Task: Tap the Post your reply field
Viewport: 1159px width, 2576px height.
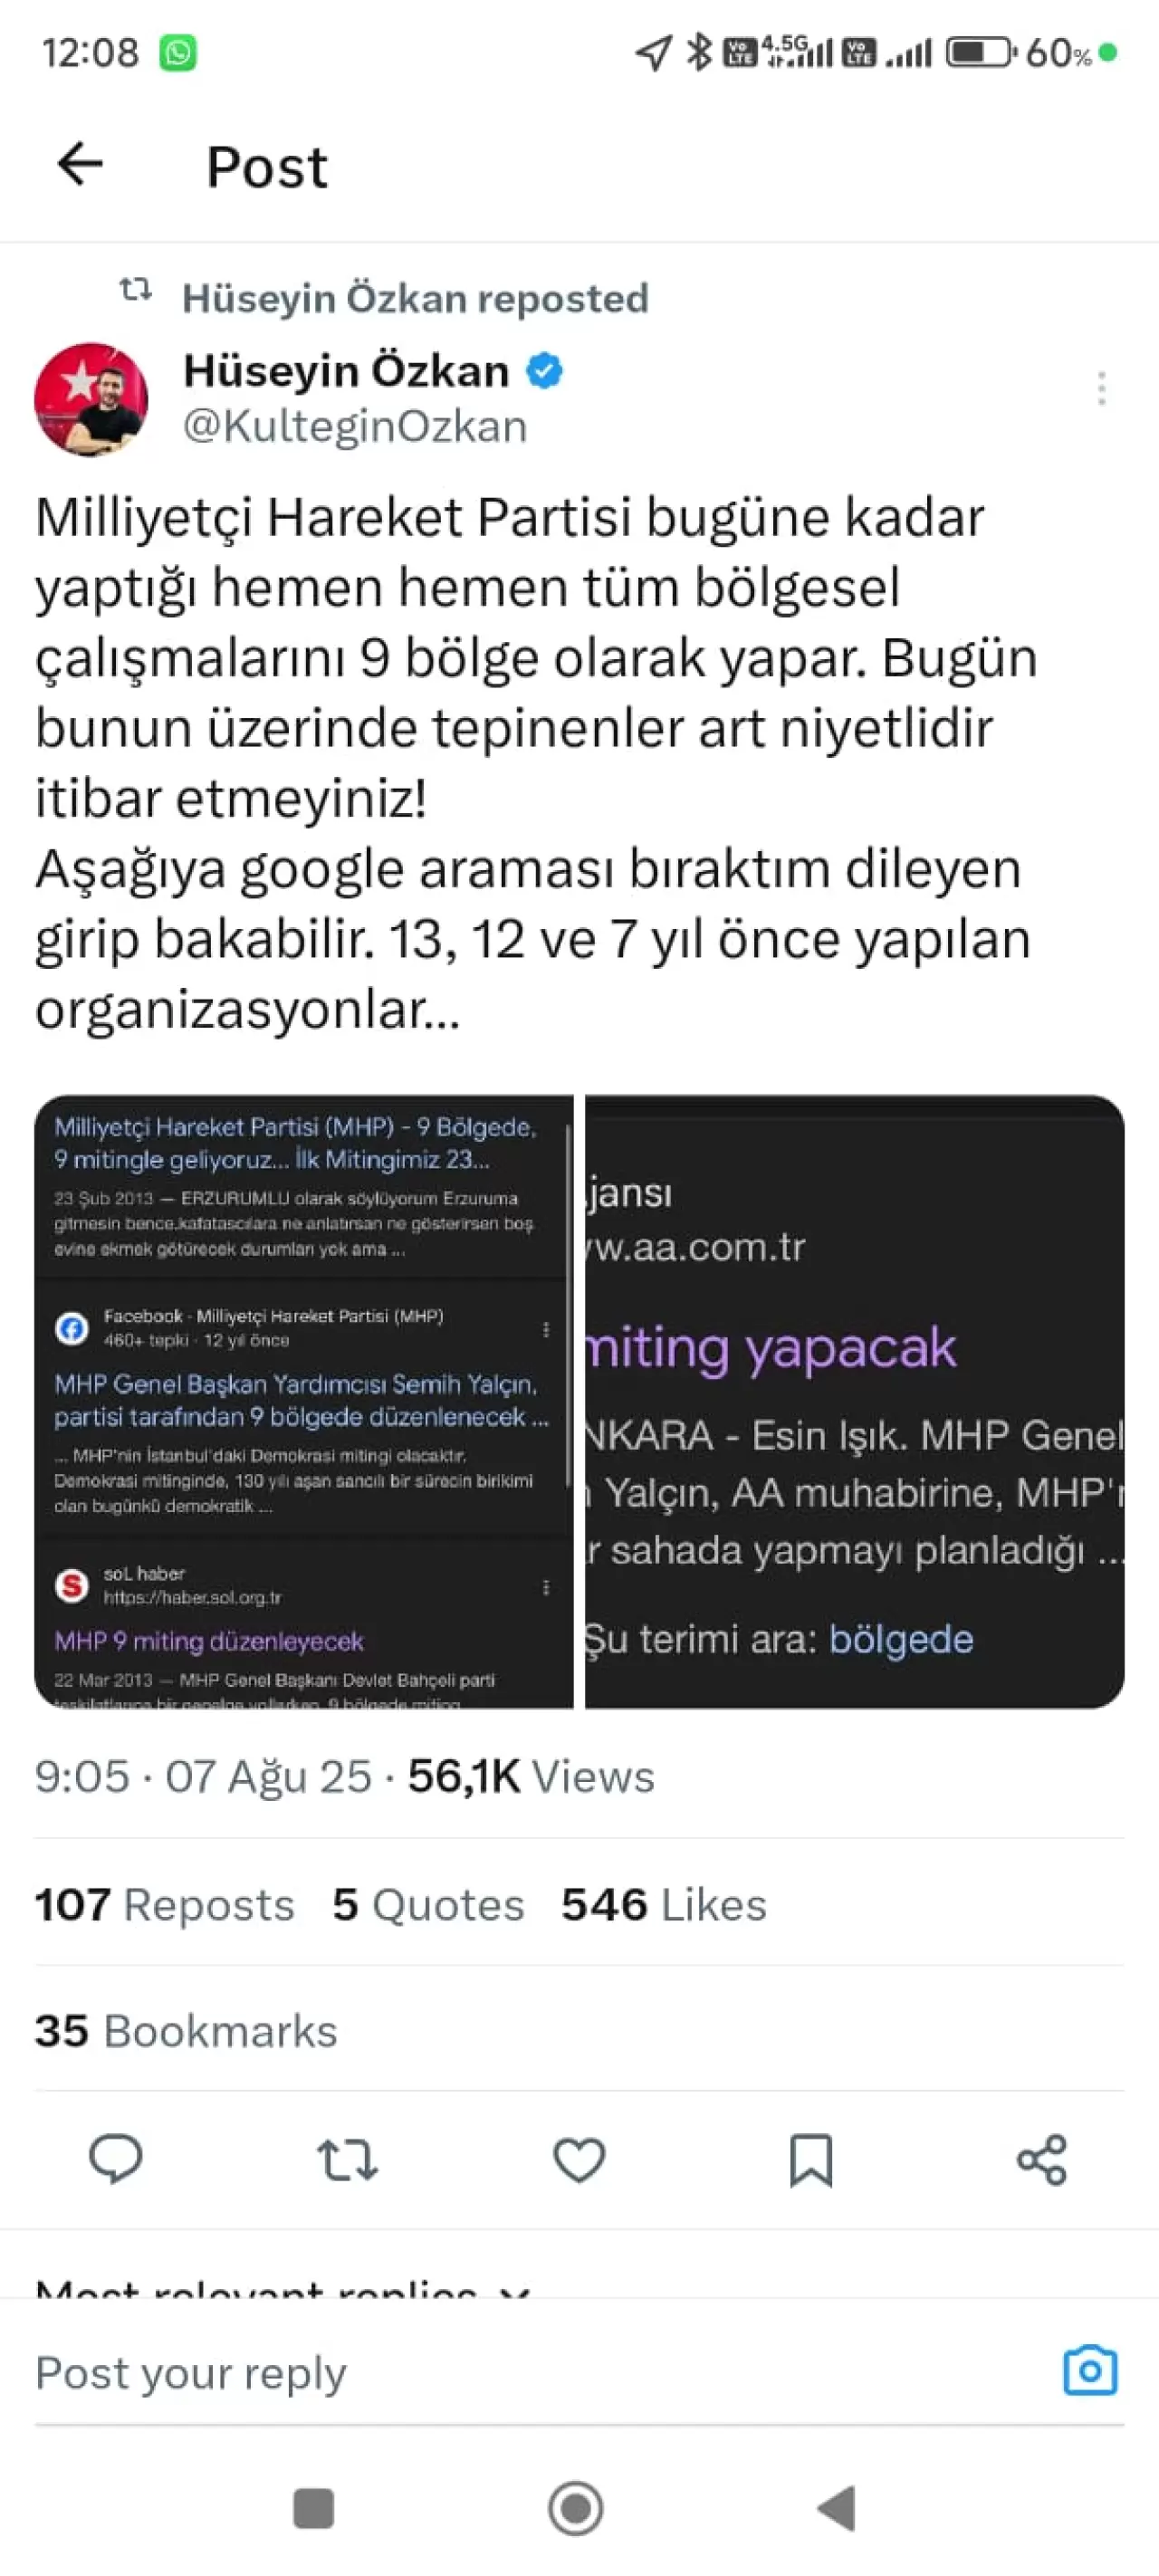Action: [x=500, y=2372]
